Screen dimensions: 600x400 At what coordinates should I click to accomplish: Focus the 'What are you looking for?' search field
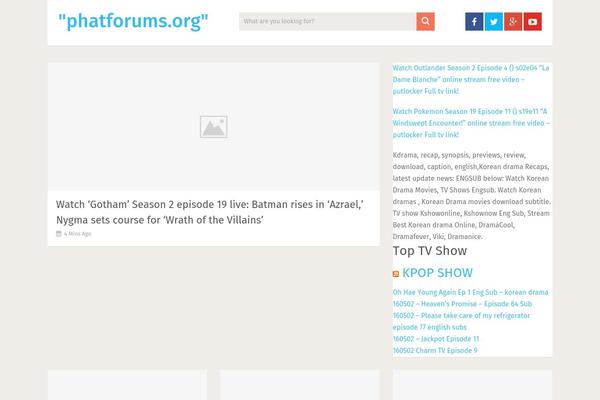pyautogui.click(x=328, y=21)
